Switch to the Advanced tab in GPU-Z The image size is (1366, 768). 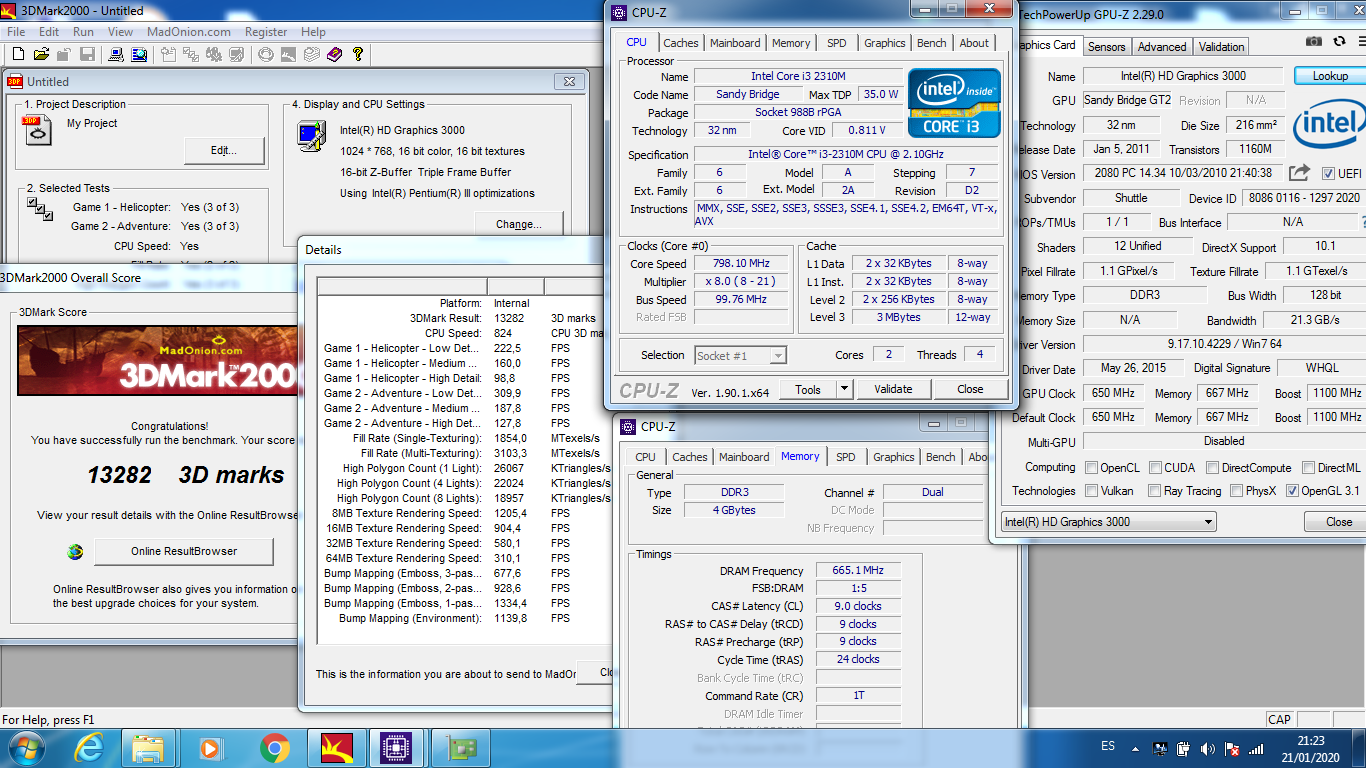click(1161, 47)
